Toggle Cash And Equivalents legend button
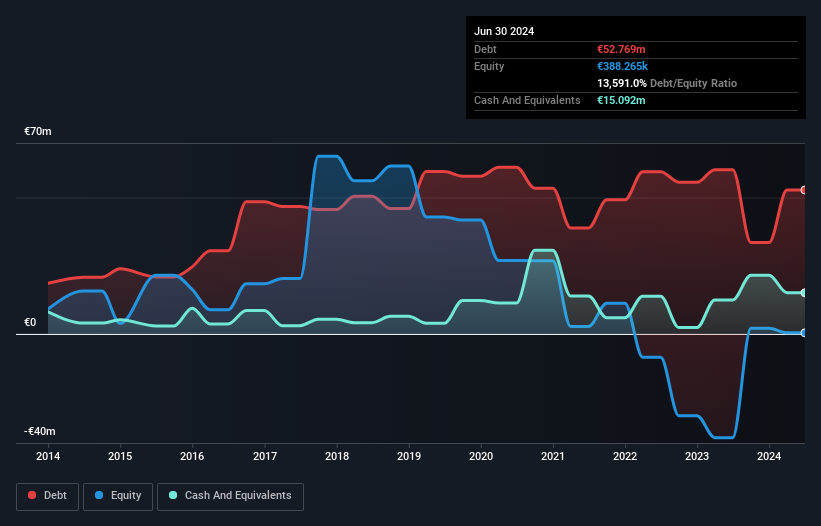Viewport: 821px width, 526px height. 230,496
